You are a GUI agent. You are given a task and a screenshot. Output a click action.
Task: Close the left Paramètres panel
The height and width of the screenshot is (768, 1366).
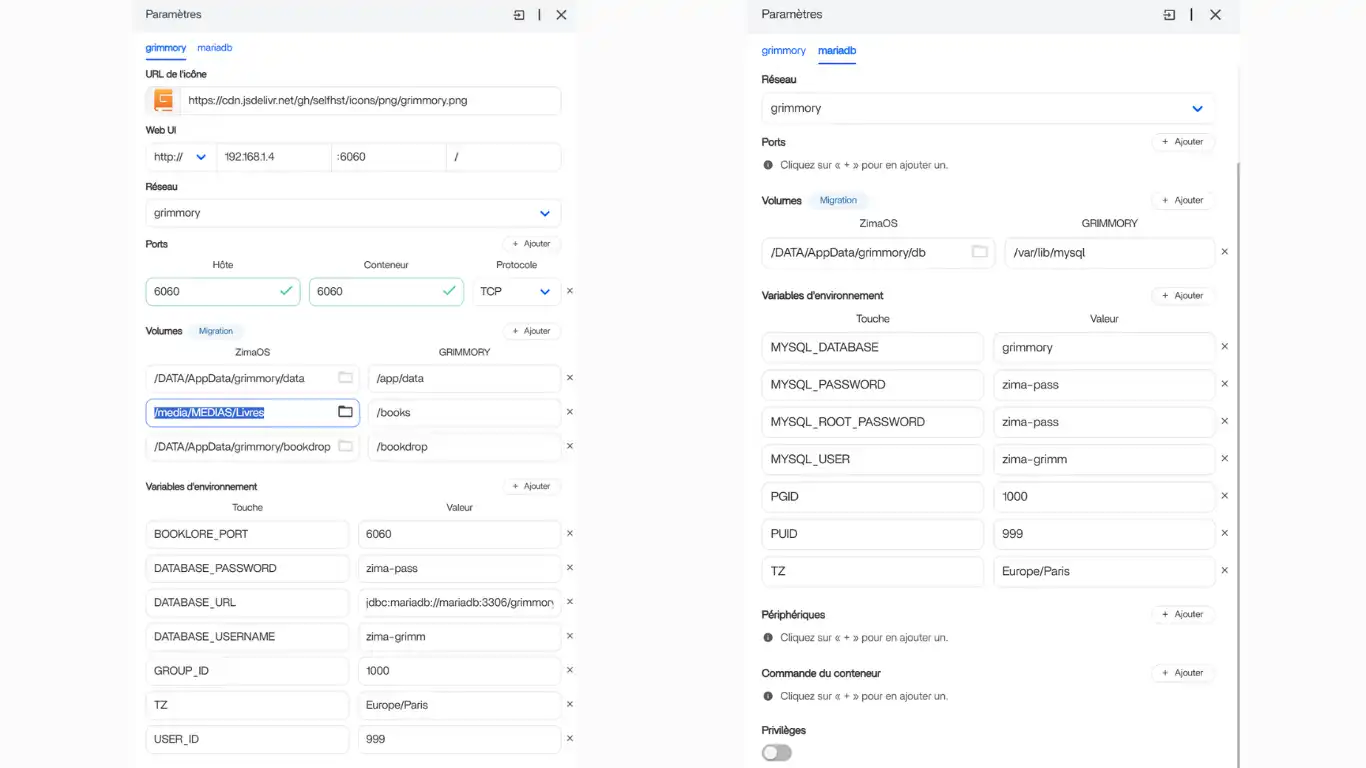561,15
